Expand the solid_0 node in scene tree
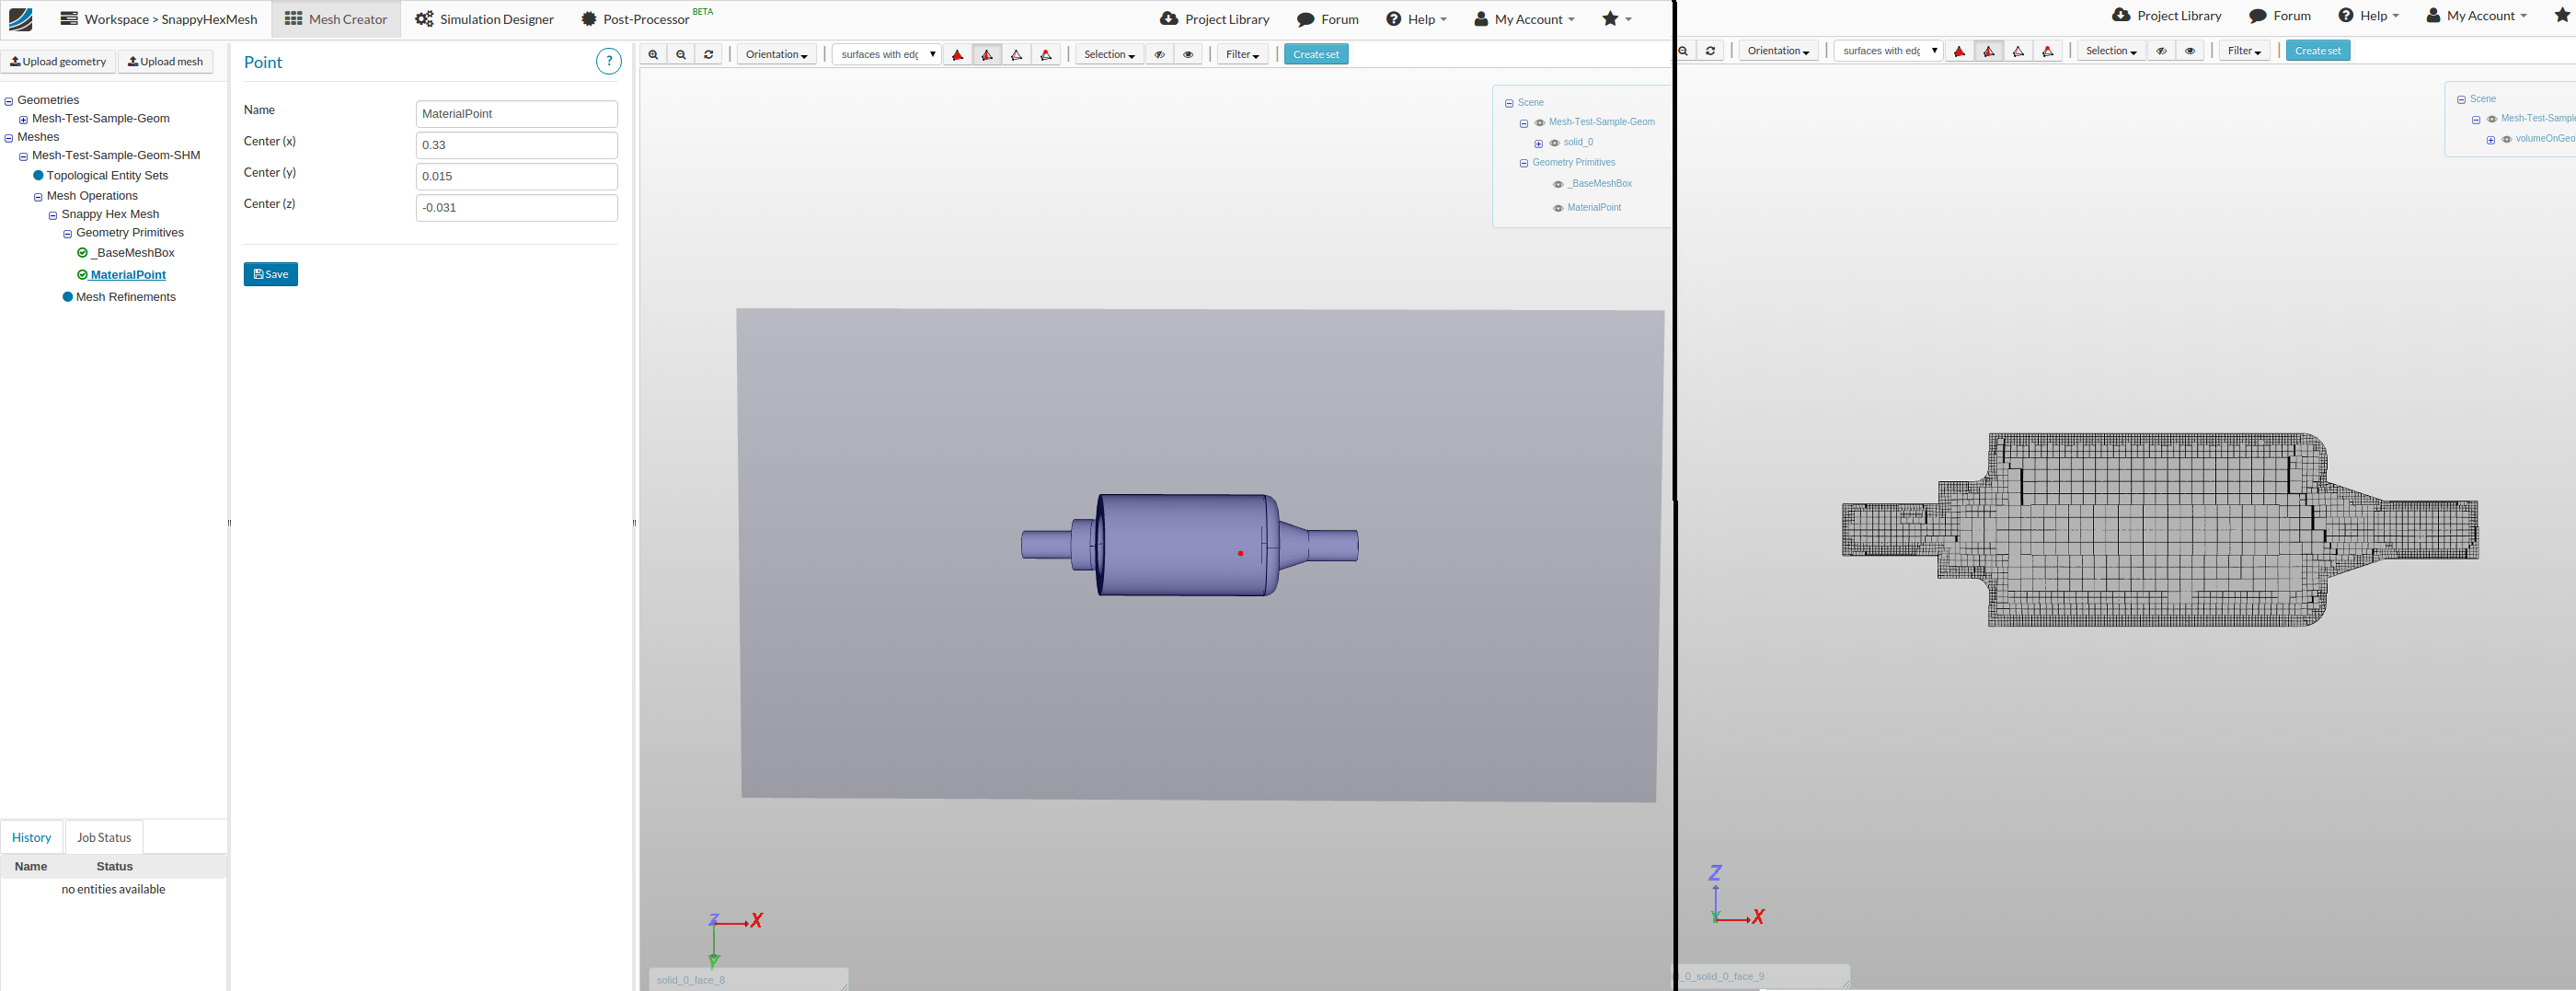 (x=1538, y=143)
